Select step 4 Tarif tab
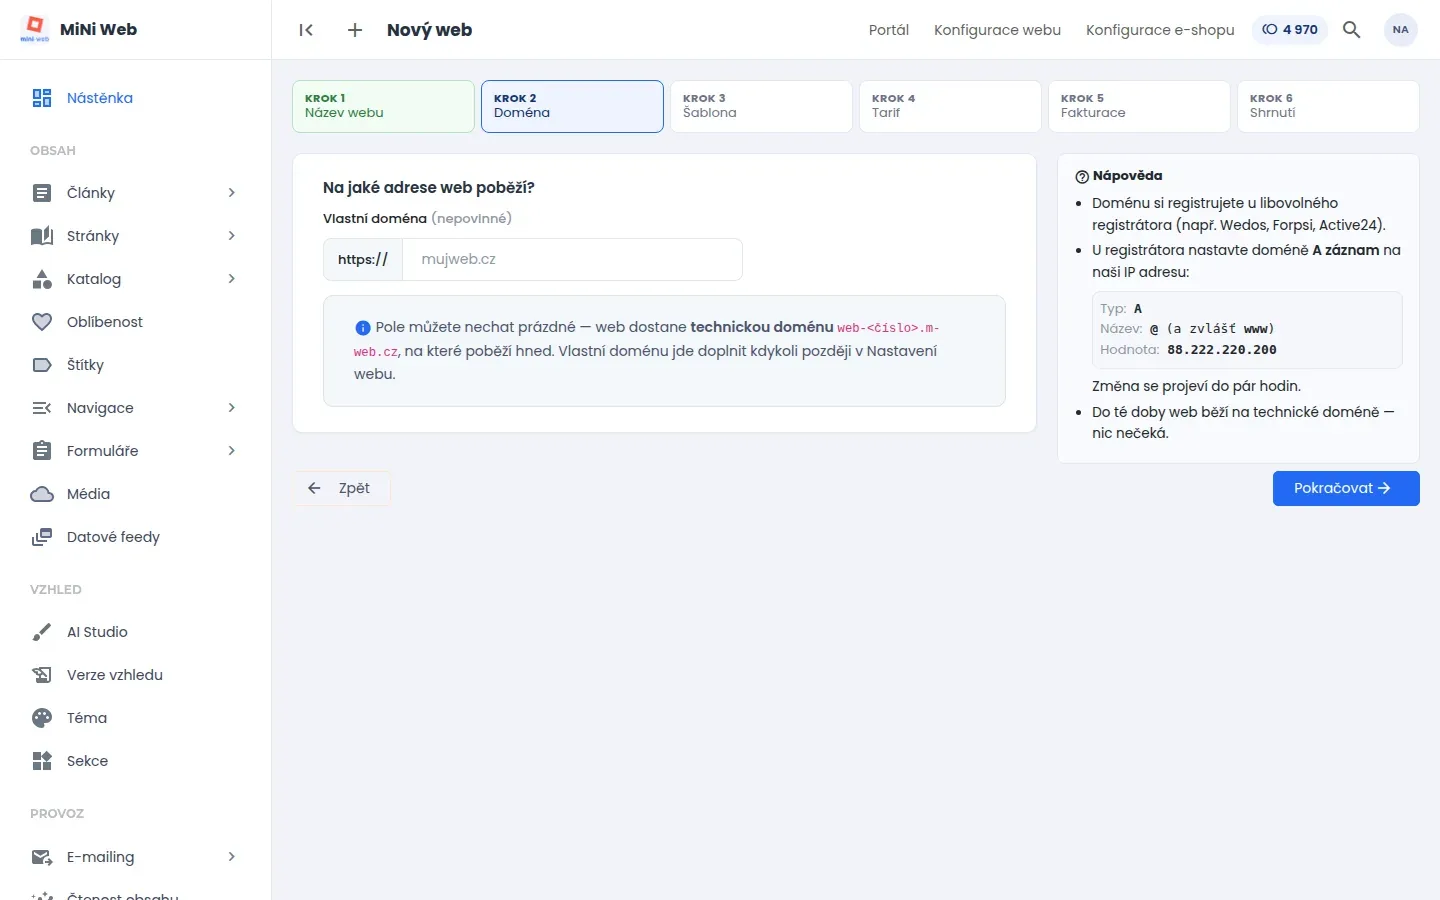This screenshot has width=1440, height=900. coord(950,106)
